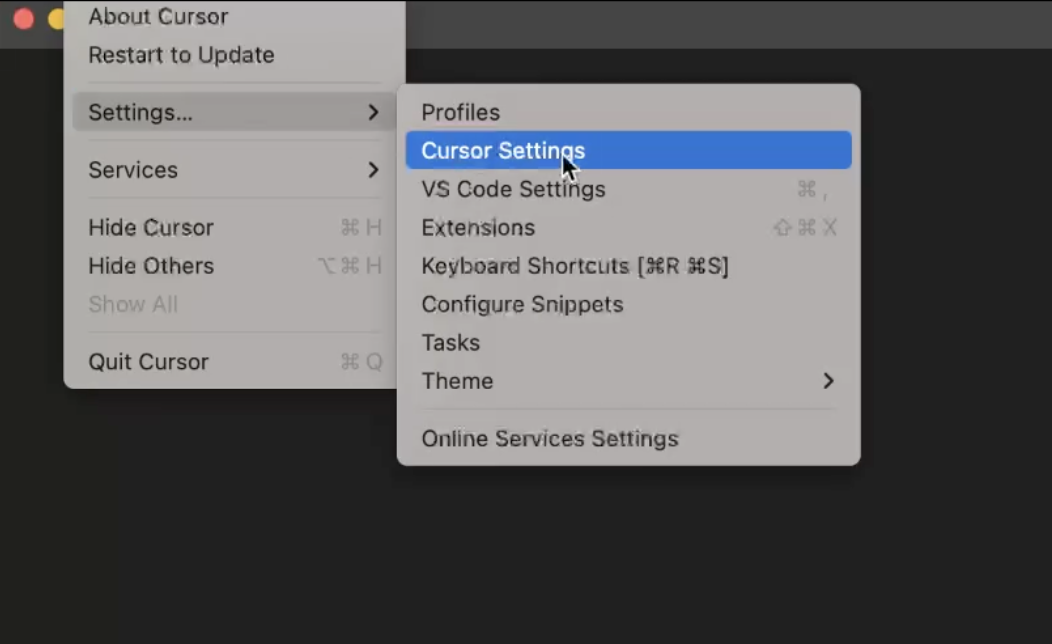Click the yellow minimize traffic light
This screenshot has width=1052, height=644.
click(57, 17)
